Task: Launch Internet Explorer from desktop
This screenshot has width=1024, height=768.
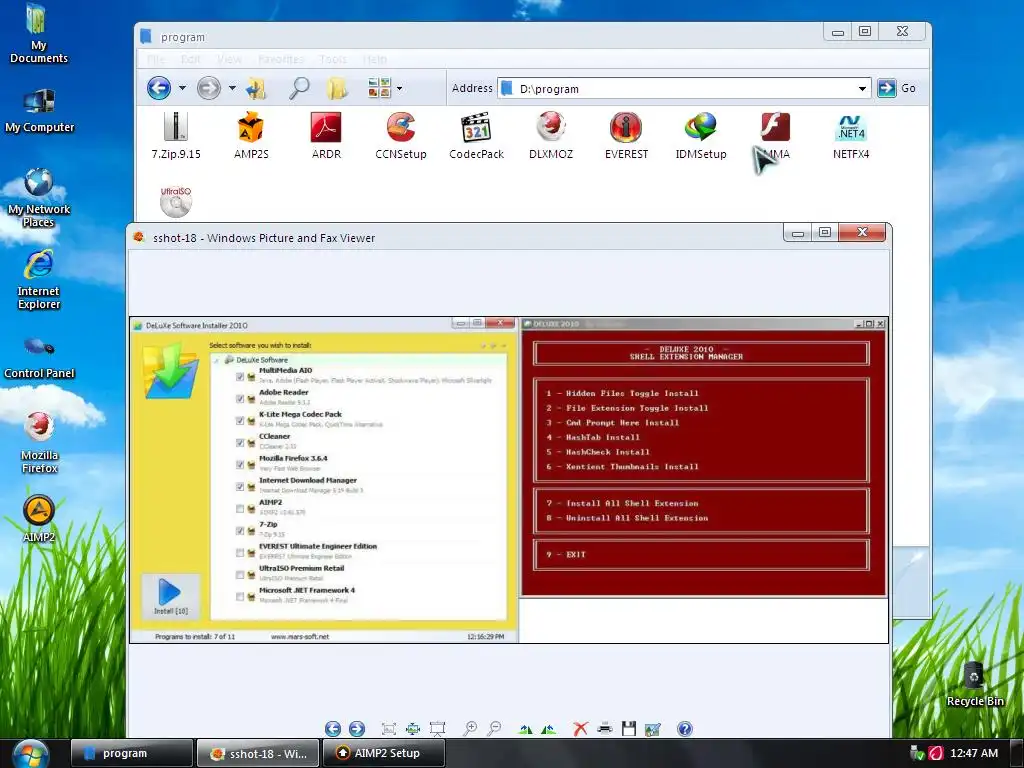Action: click(39, 280)
